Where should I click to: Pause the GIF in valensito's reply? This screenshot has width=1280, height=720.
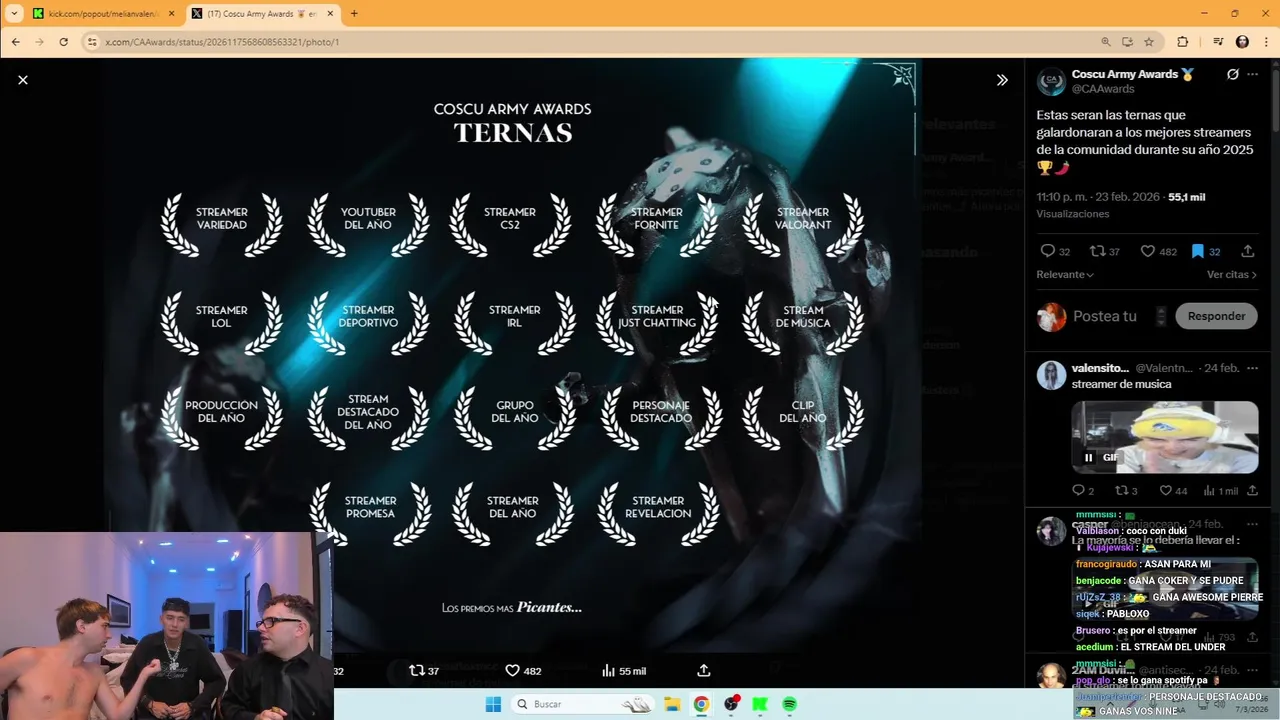tap(1089, 457)
